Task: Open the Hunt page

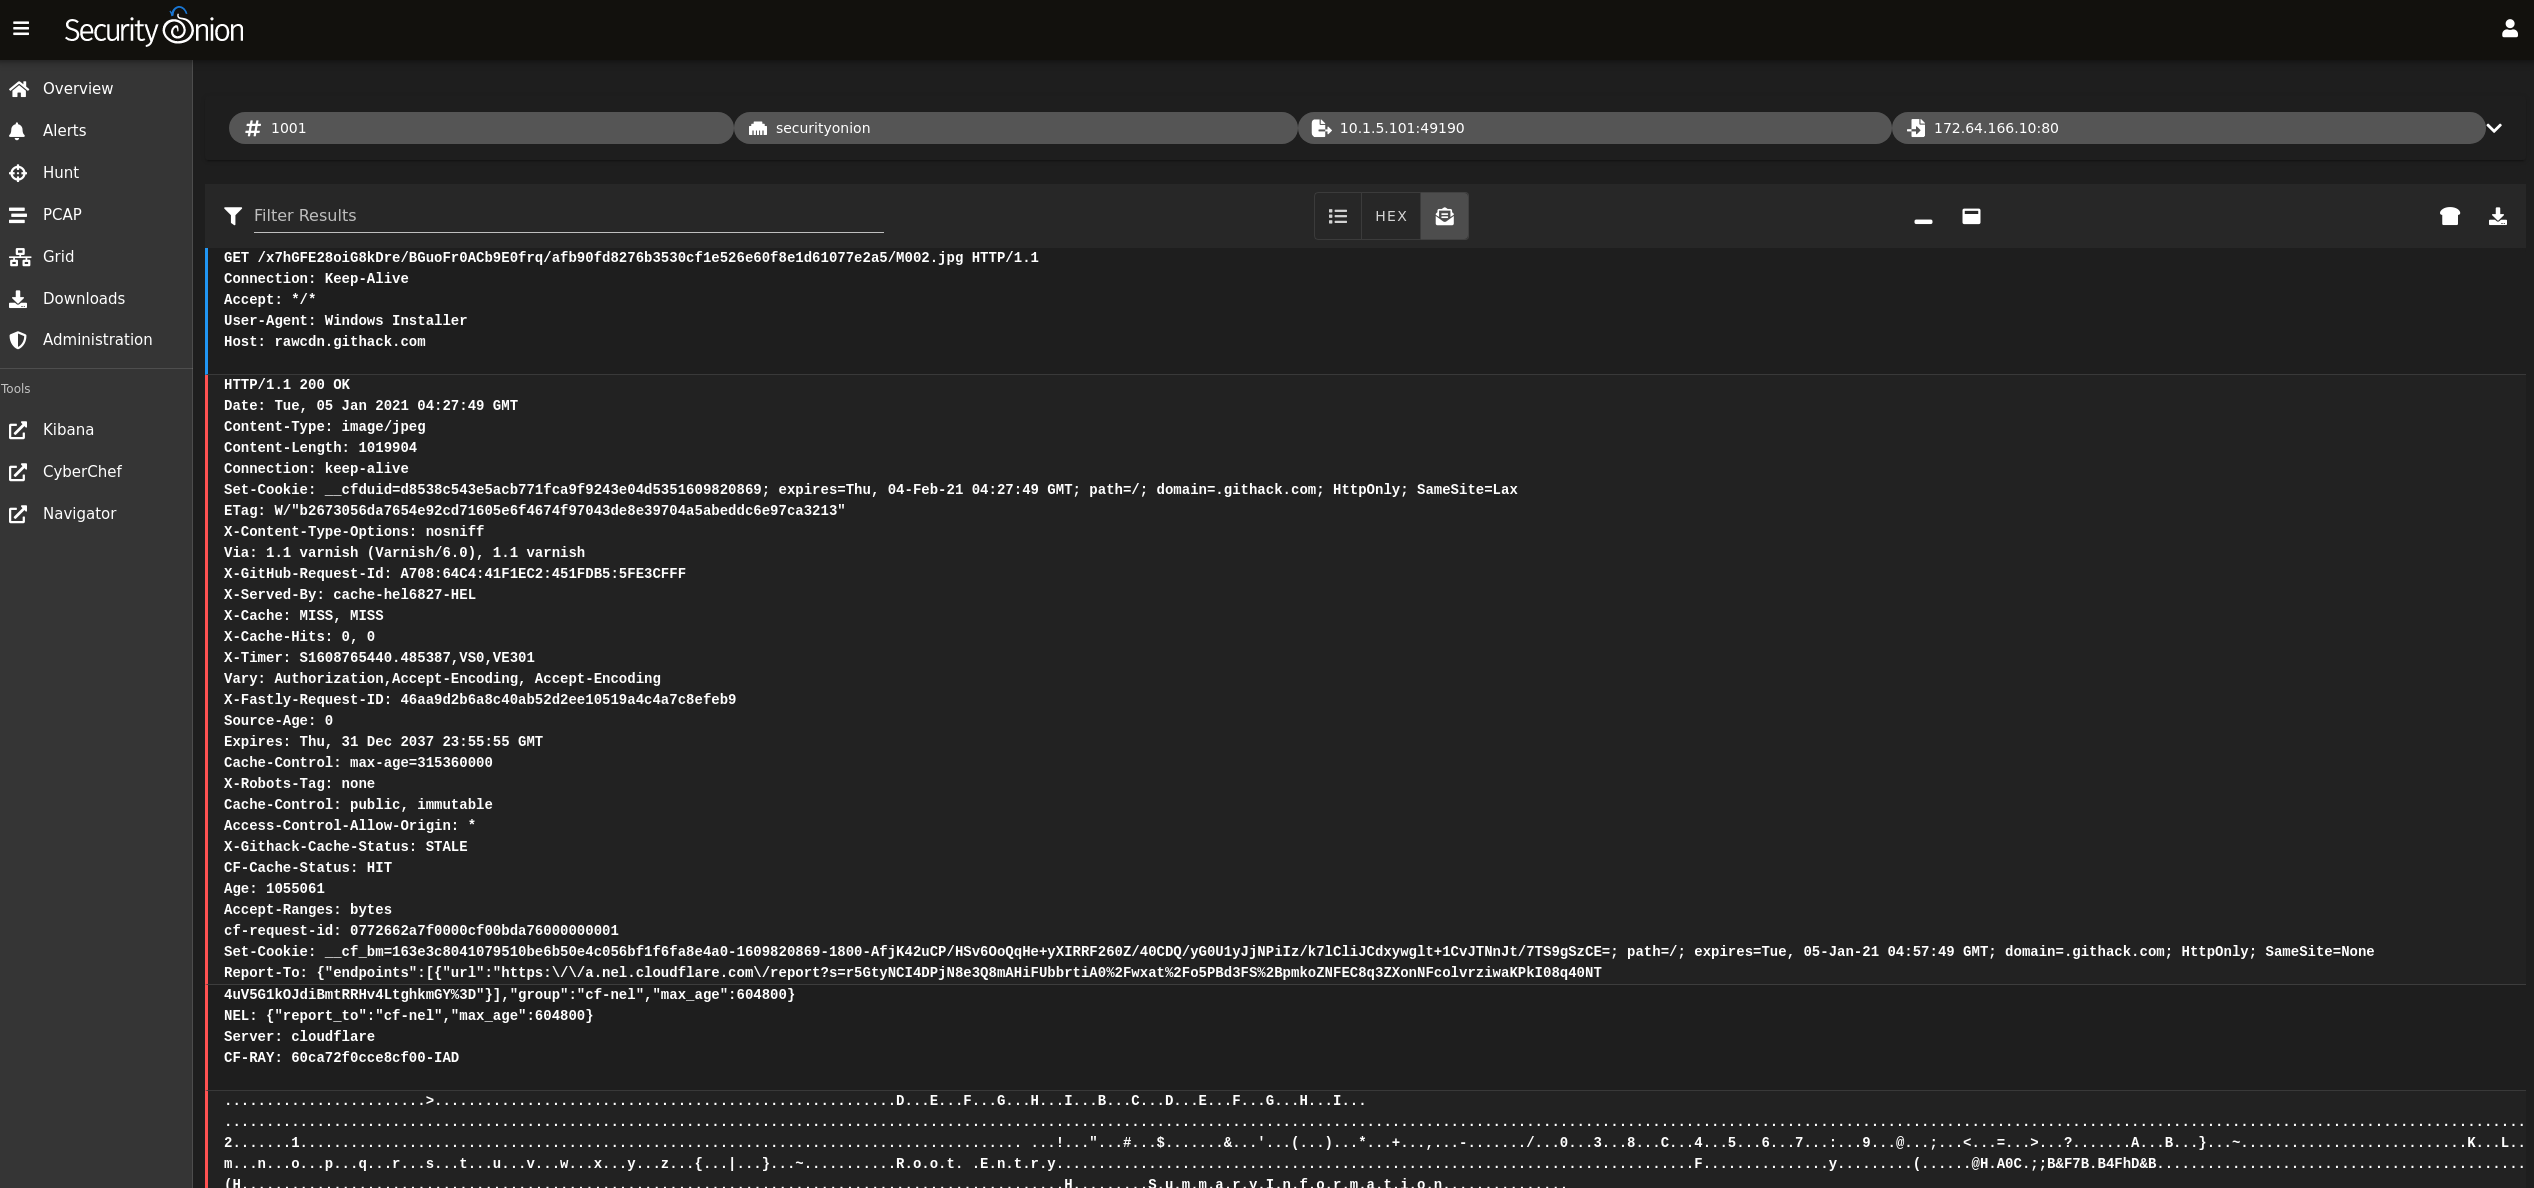Action: point(60,173)
